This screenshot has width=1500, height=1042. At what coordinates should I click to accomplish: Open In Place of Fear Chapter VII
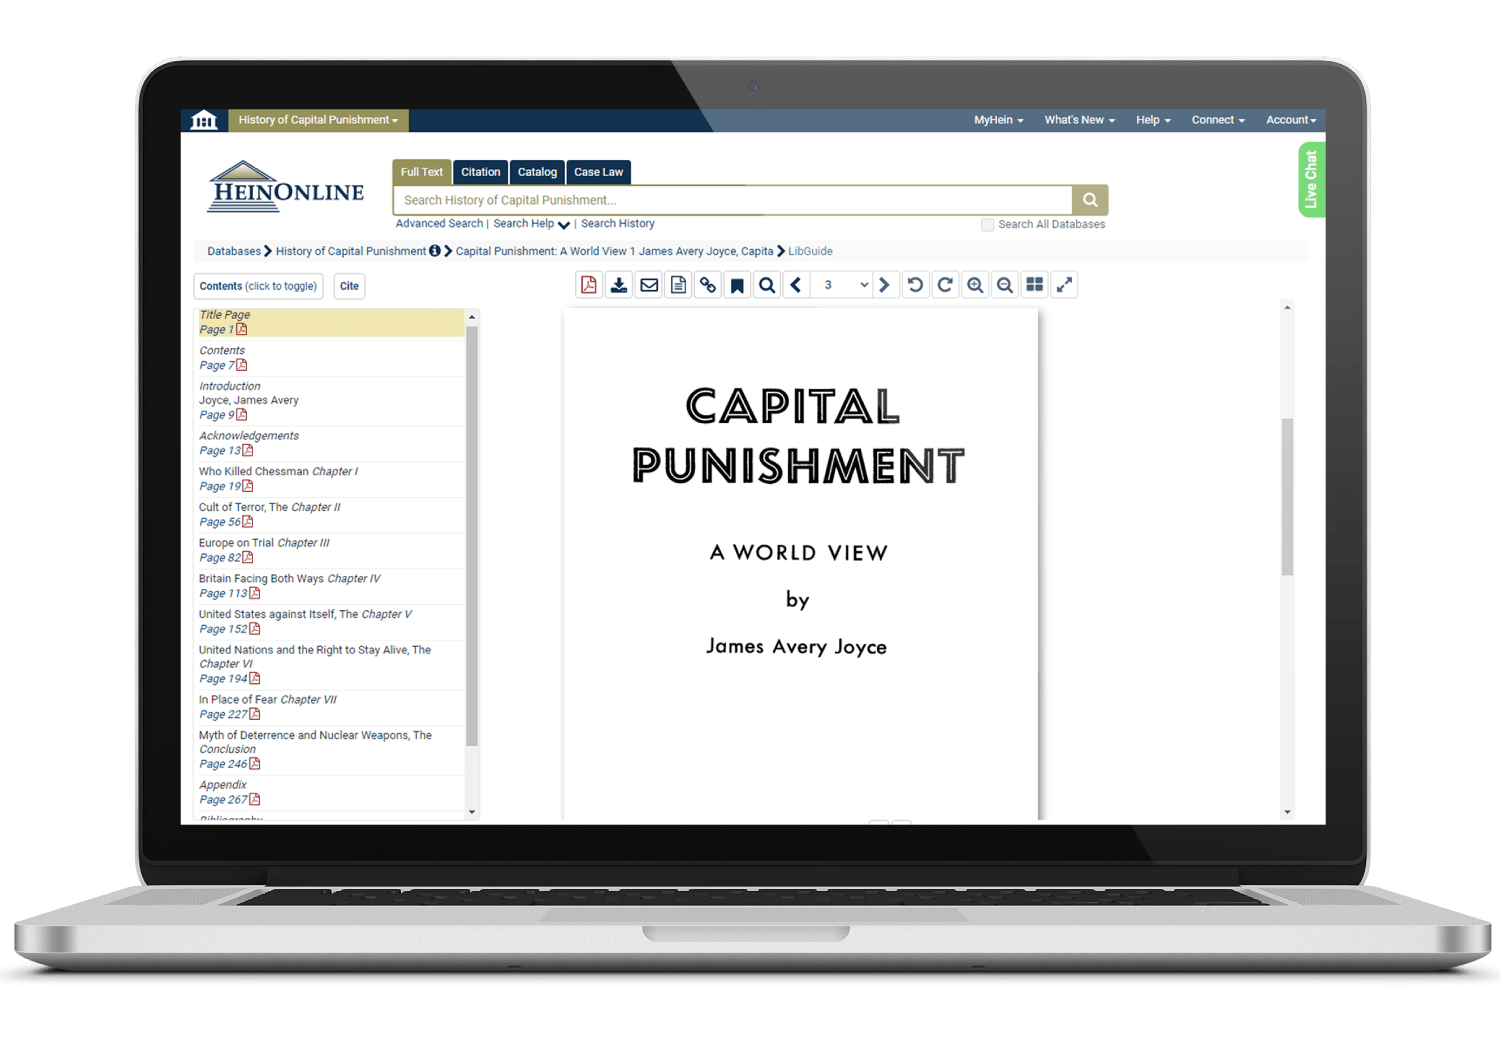268,700
